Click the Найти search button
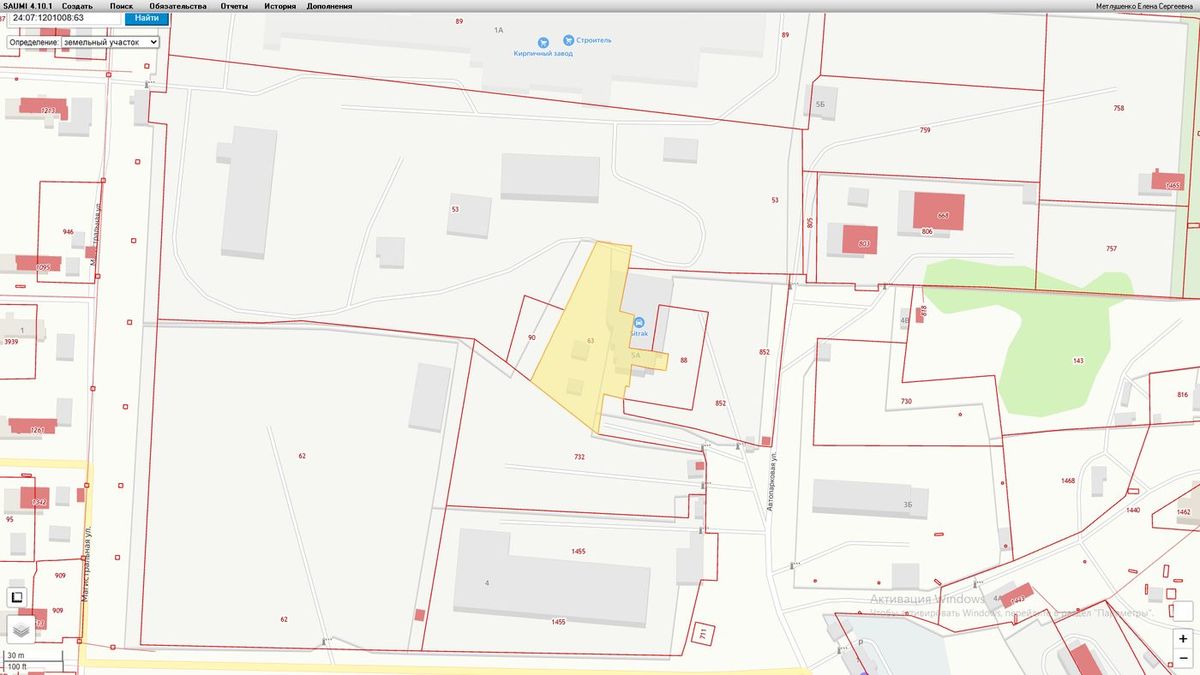This screenshot has width=1200, height=675. [146, 18]
